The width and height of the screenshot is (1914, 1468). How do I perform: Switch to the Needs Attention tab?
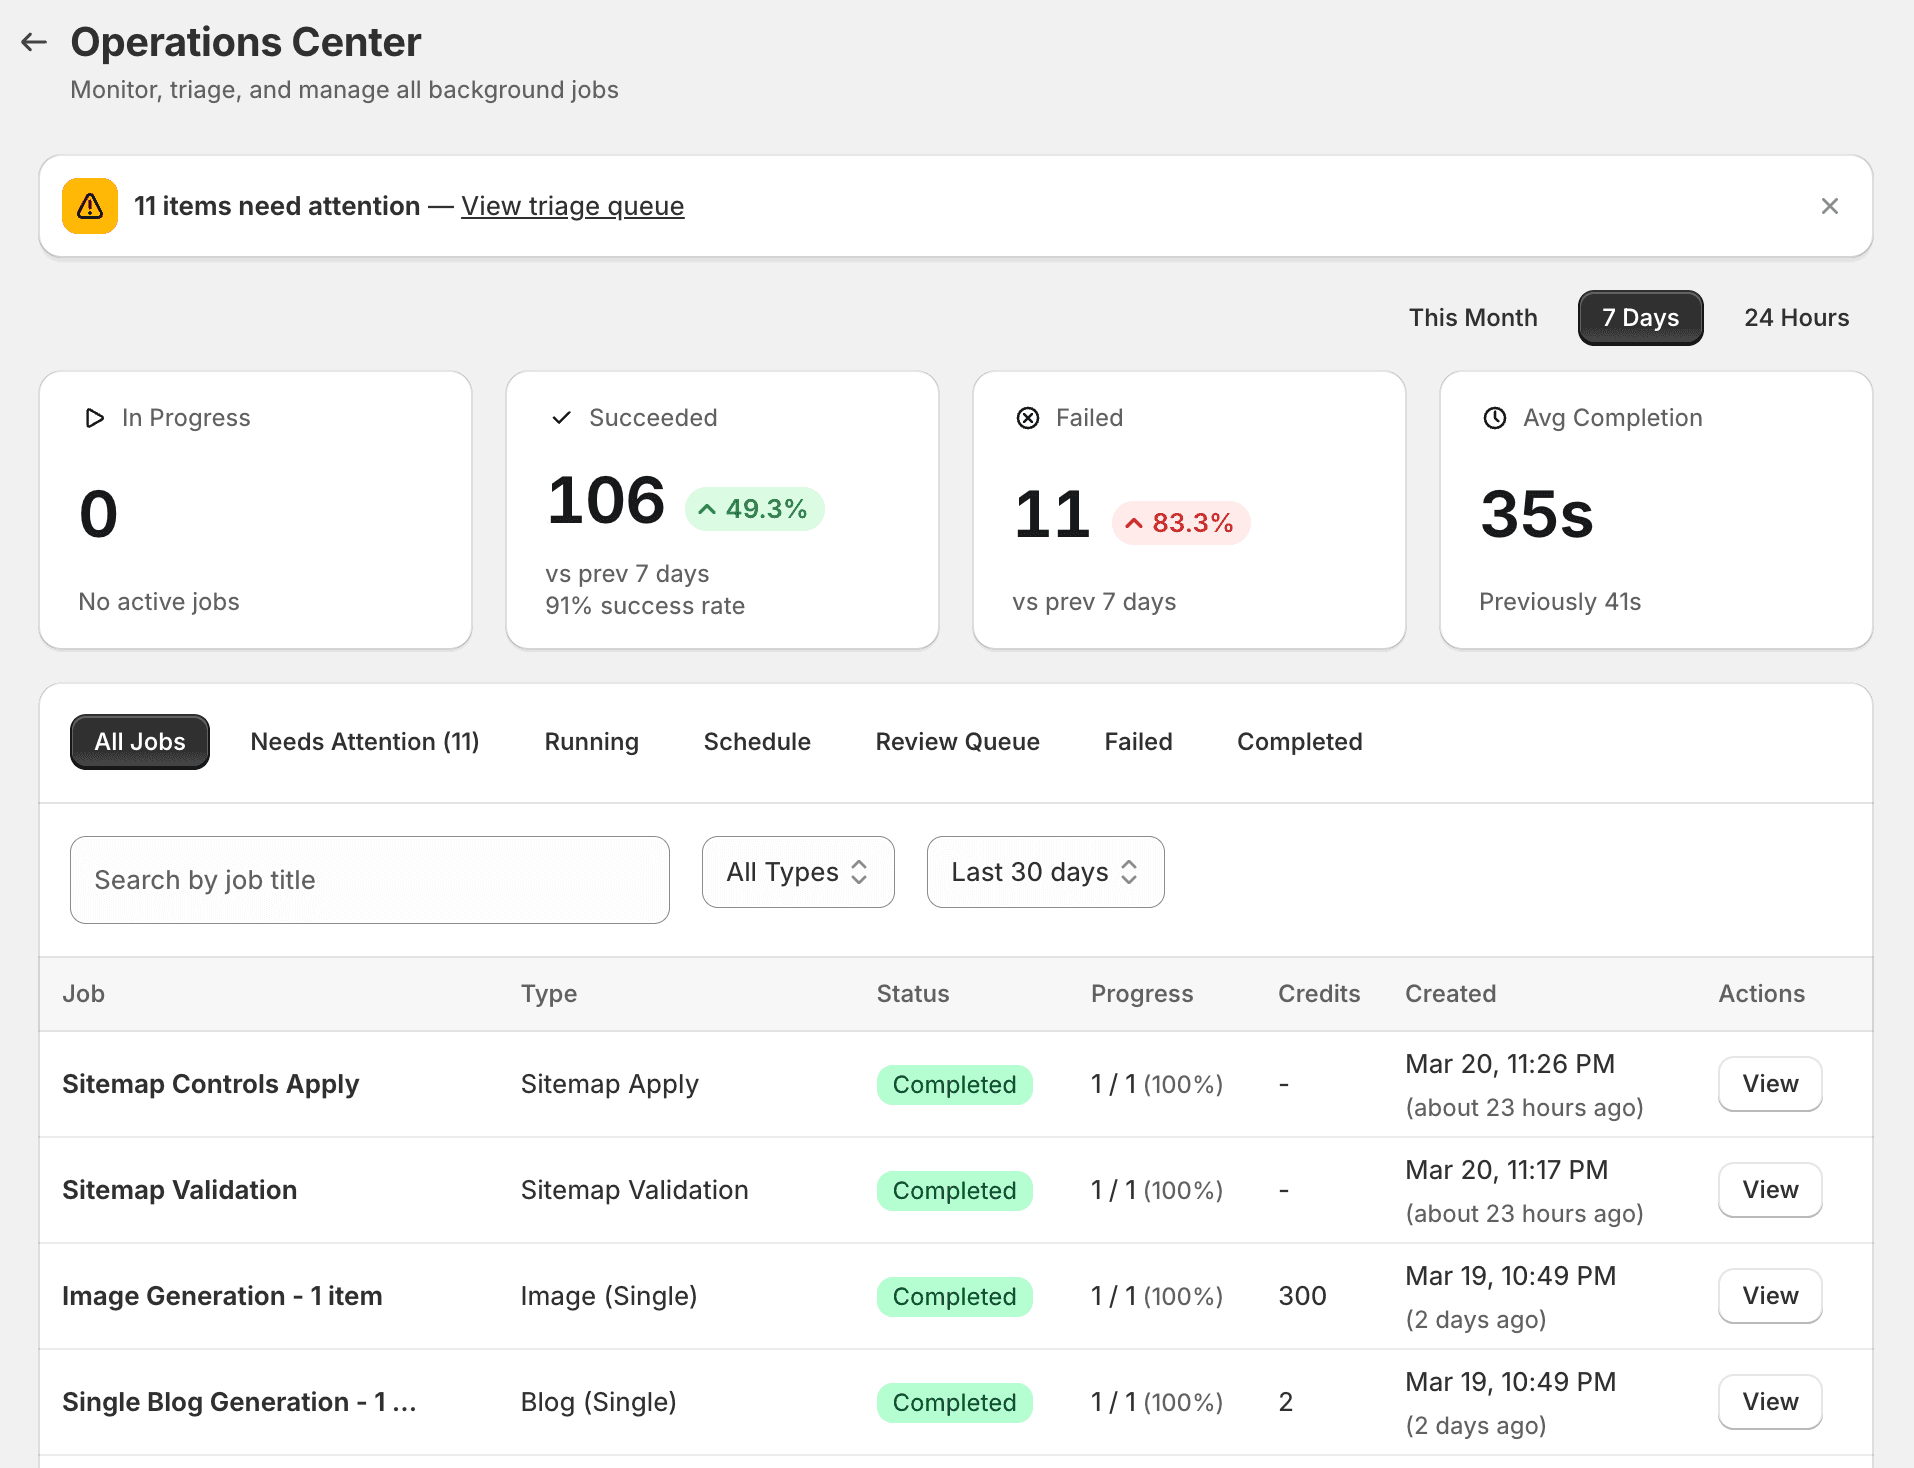pyautogui.click(x=364, y=741)
